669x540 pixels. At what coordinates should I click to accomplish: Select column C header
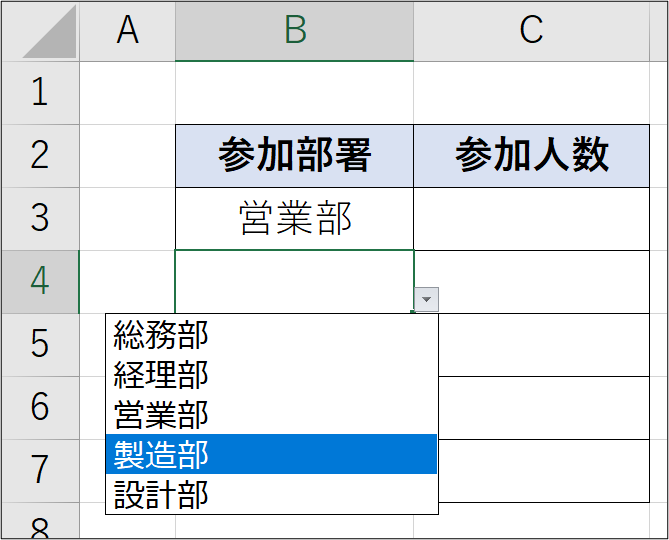click(532, 31)
